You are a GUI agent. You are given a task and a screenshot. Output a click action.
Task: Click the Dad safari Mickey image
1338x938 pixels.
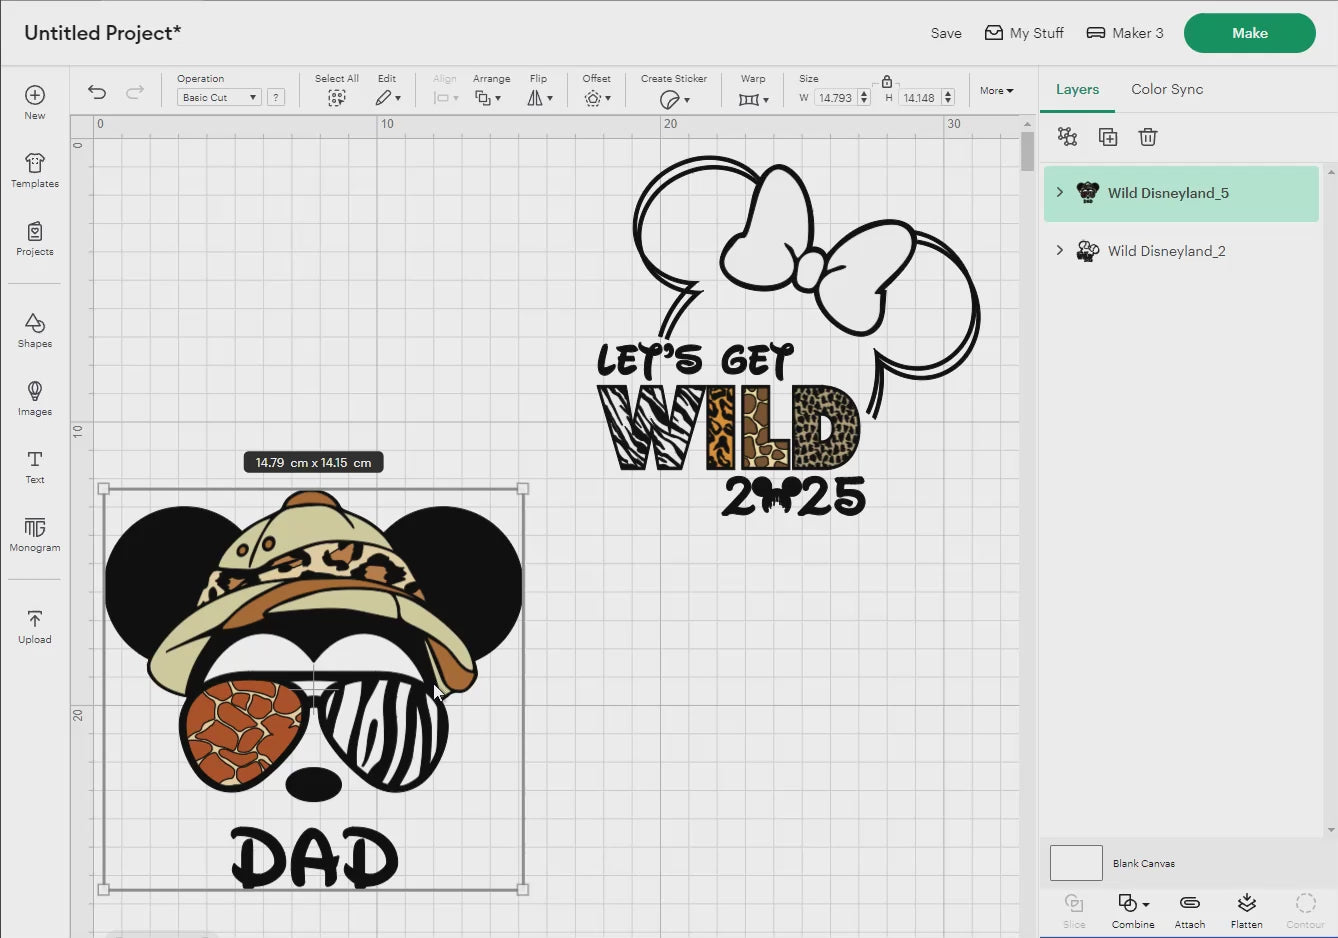coord(313,689)
